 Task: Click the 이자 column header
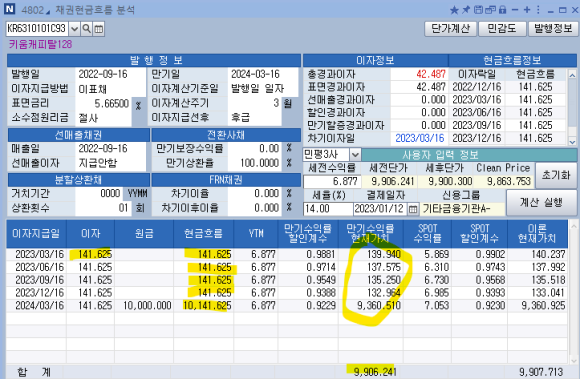[91, 234]
